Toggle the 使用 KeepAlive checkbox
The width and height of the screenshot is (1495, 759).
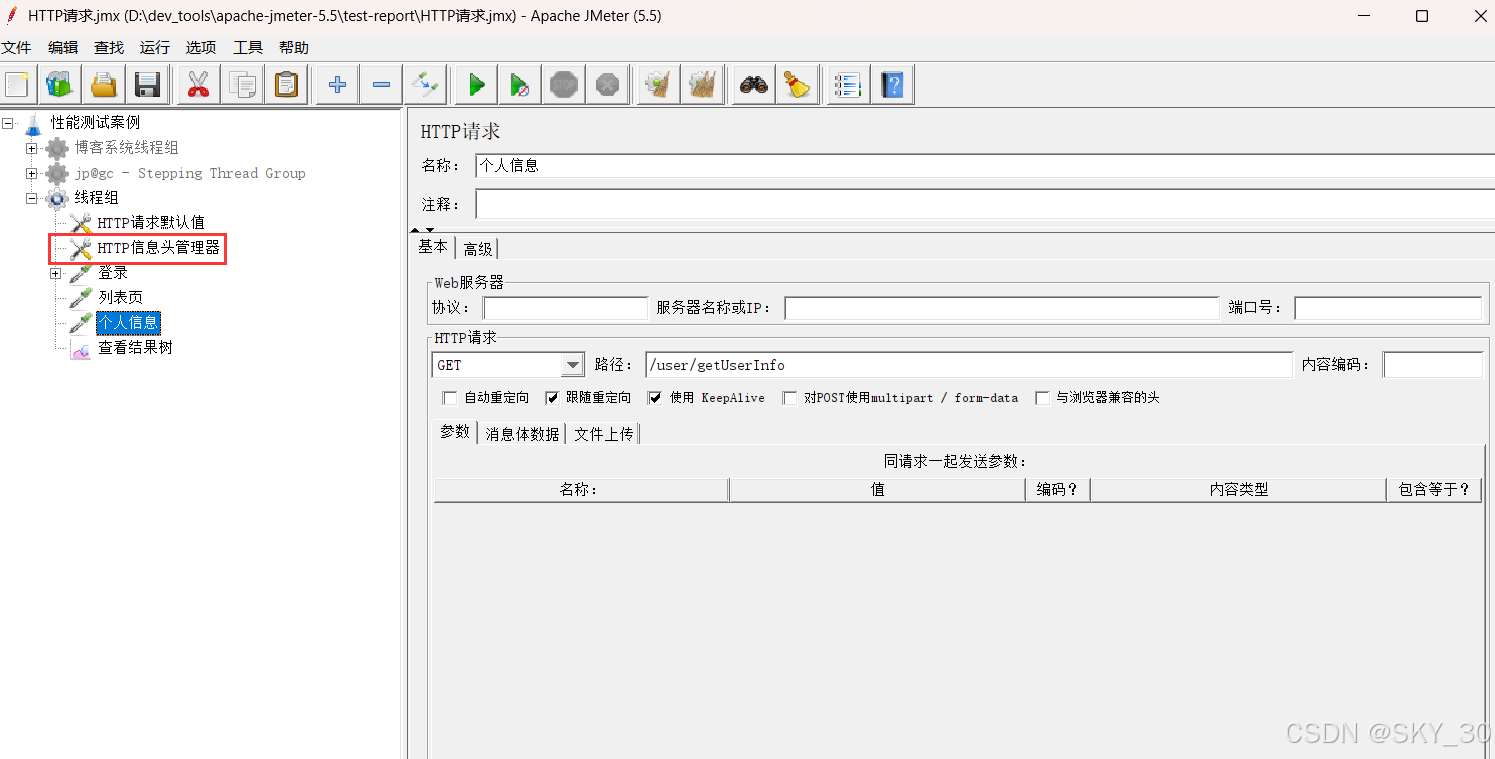[x=655, y=398]
